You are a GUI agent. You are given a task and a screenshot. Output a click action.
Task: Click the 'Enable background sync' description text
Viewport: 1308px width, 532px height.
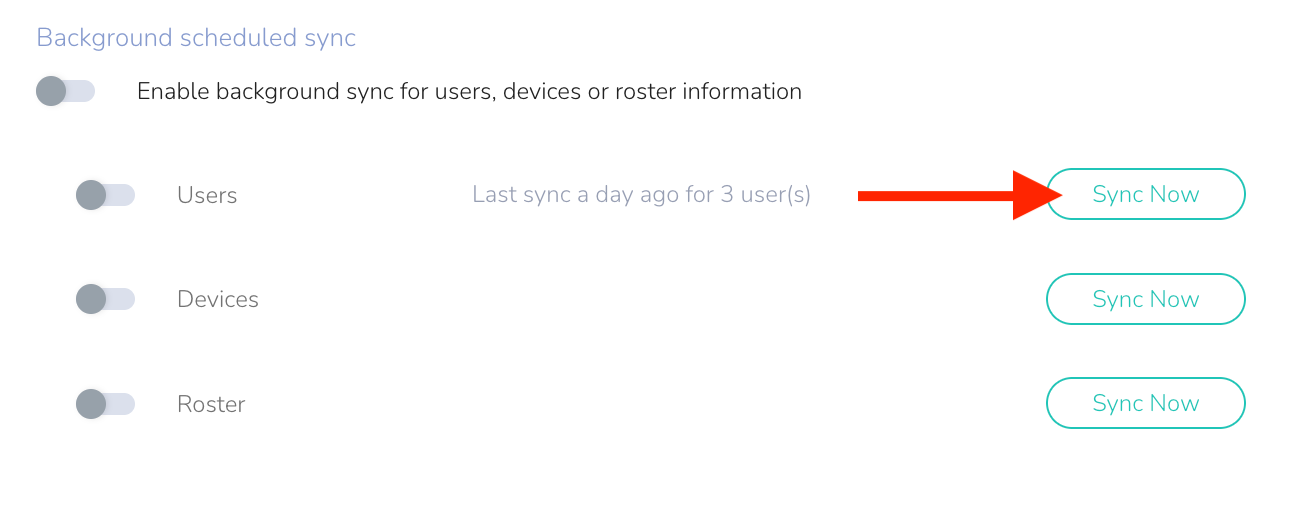point(469,91)
